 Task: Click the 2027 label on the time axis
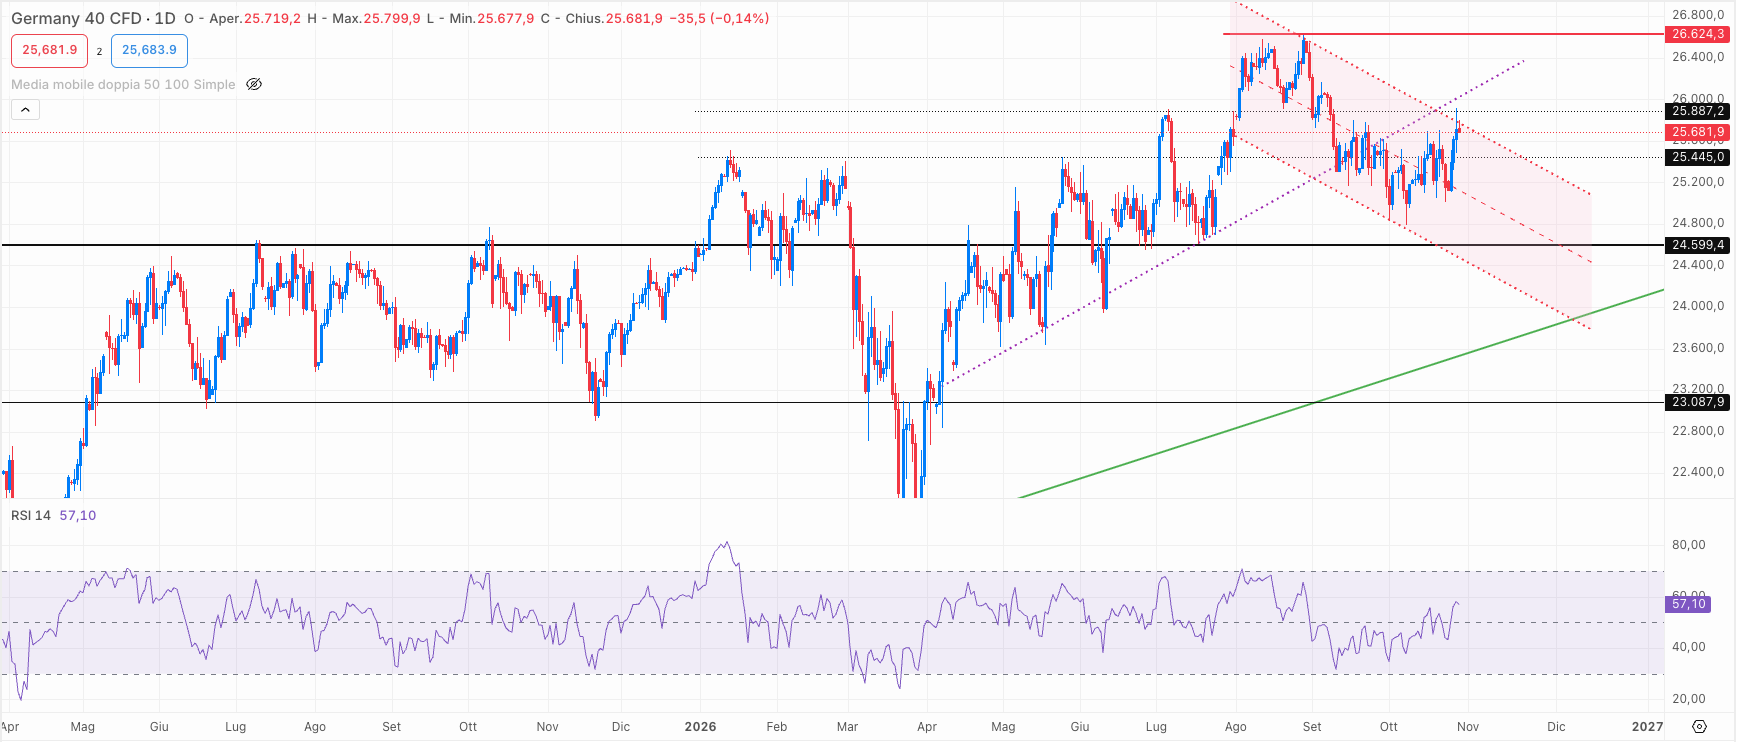click(x=1647, y=727)
